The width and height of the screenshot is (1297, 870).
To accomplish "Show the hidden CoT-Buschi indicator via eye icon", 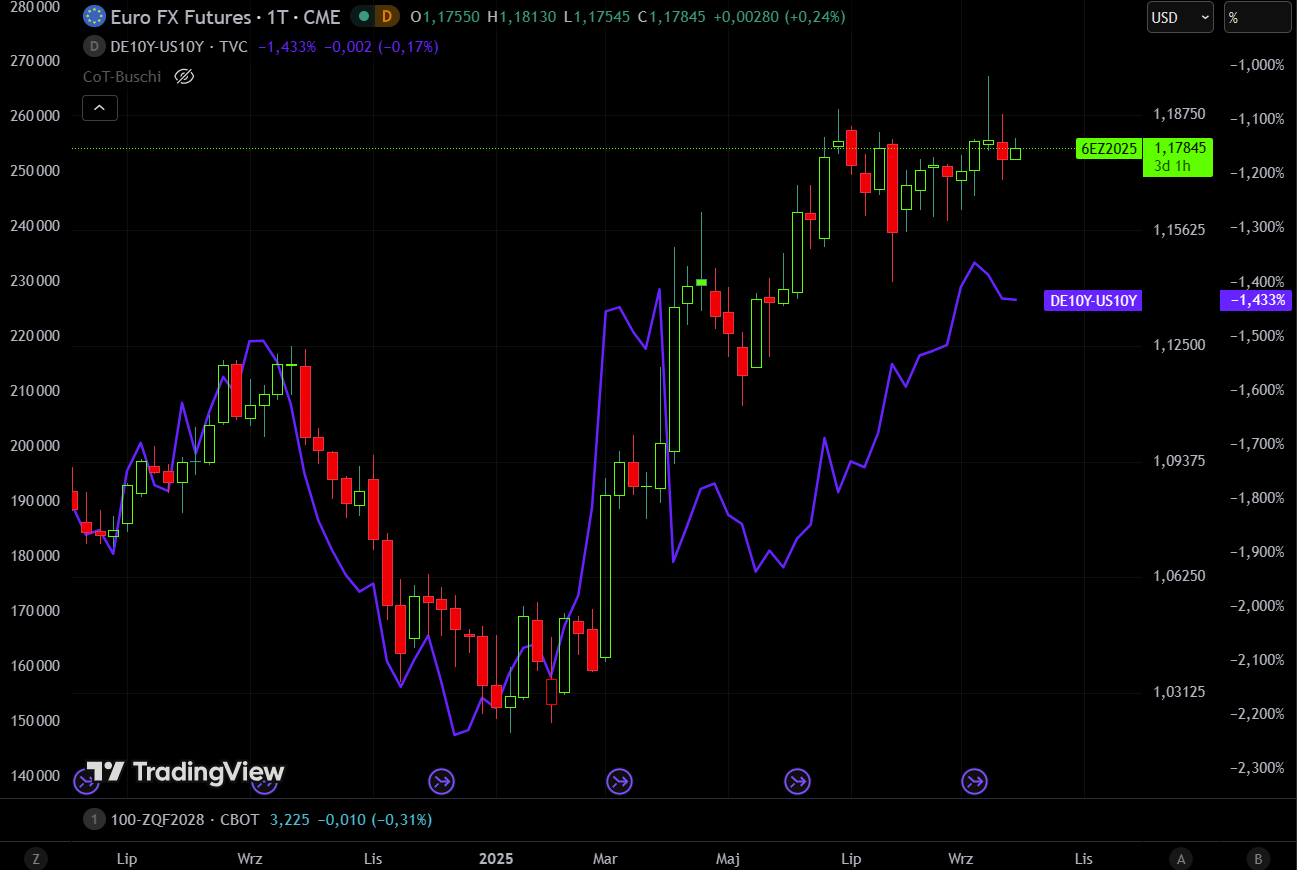I will (183, 76).
